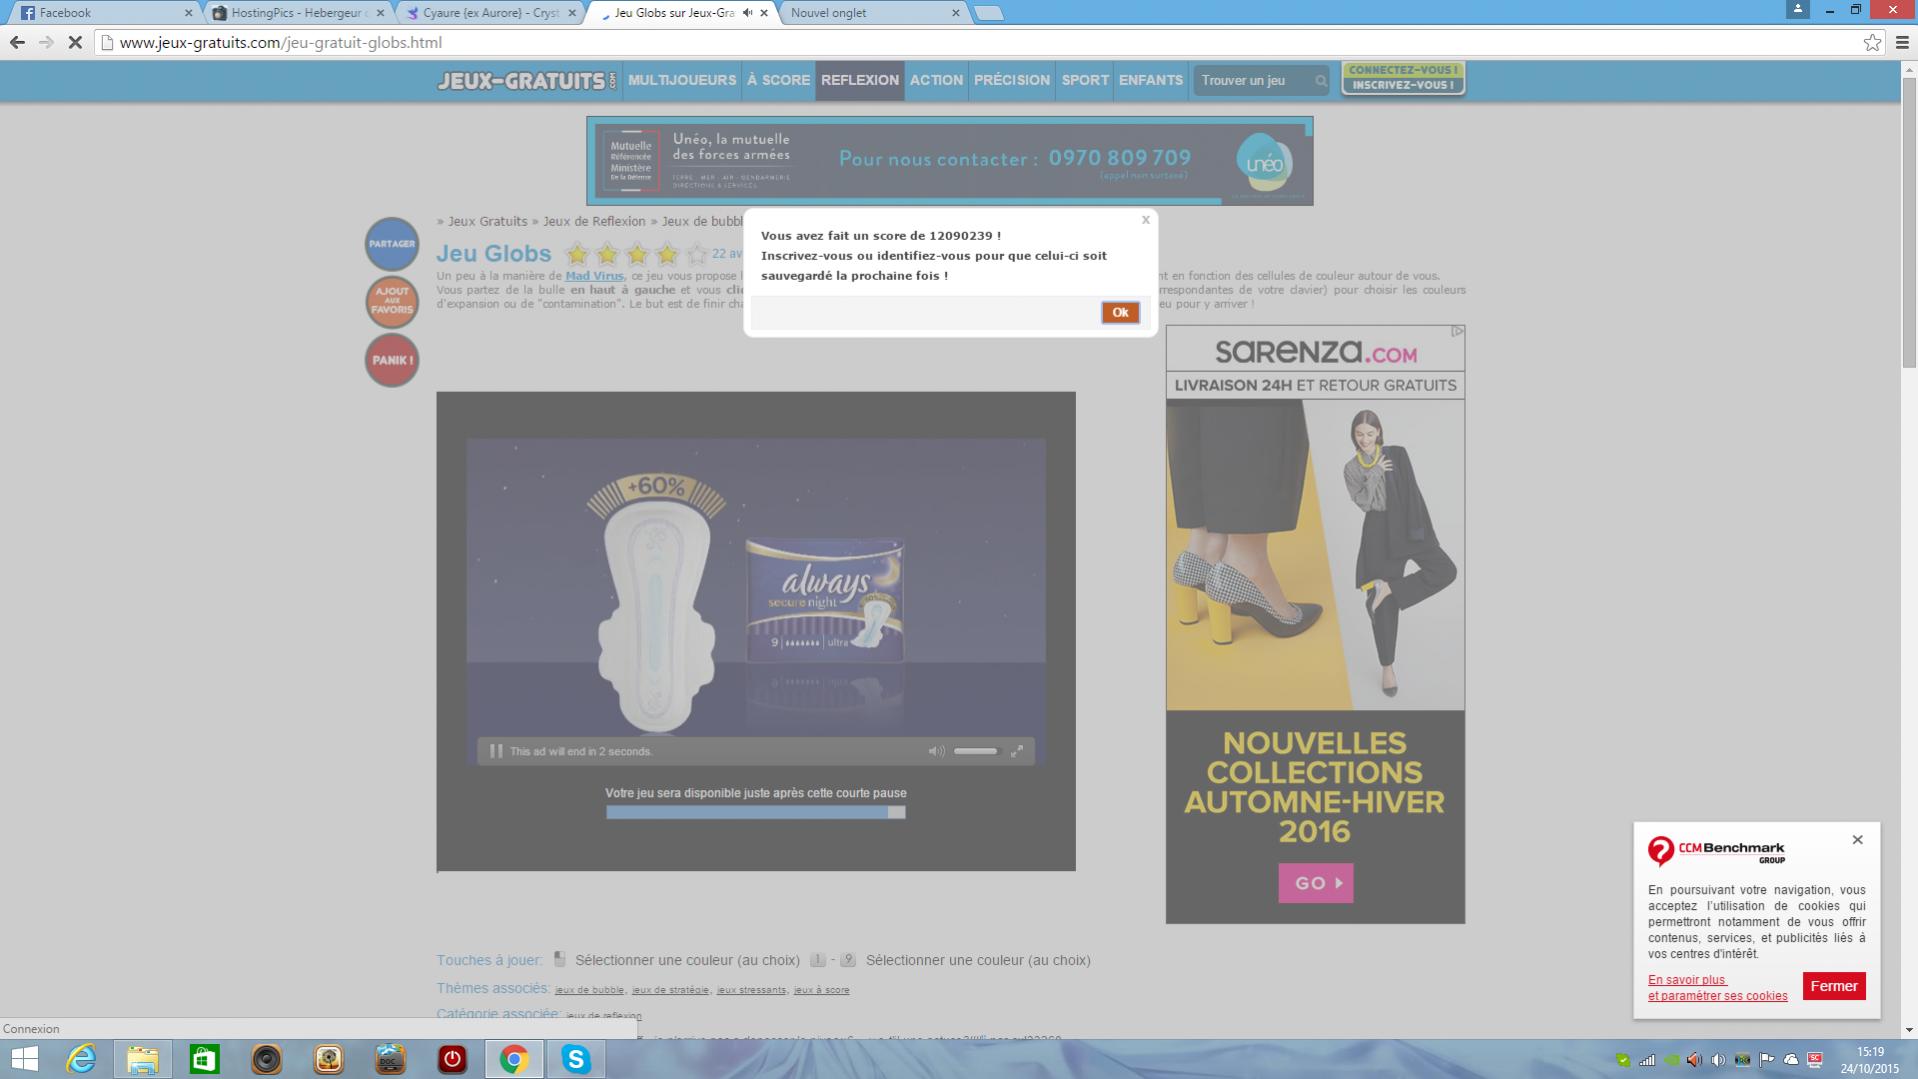Image resolution: width=1918 pixels, height=1079 pixels.
Task: Open the Mad Virus link
Action: pos(594,276)
